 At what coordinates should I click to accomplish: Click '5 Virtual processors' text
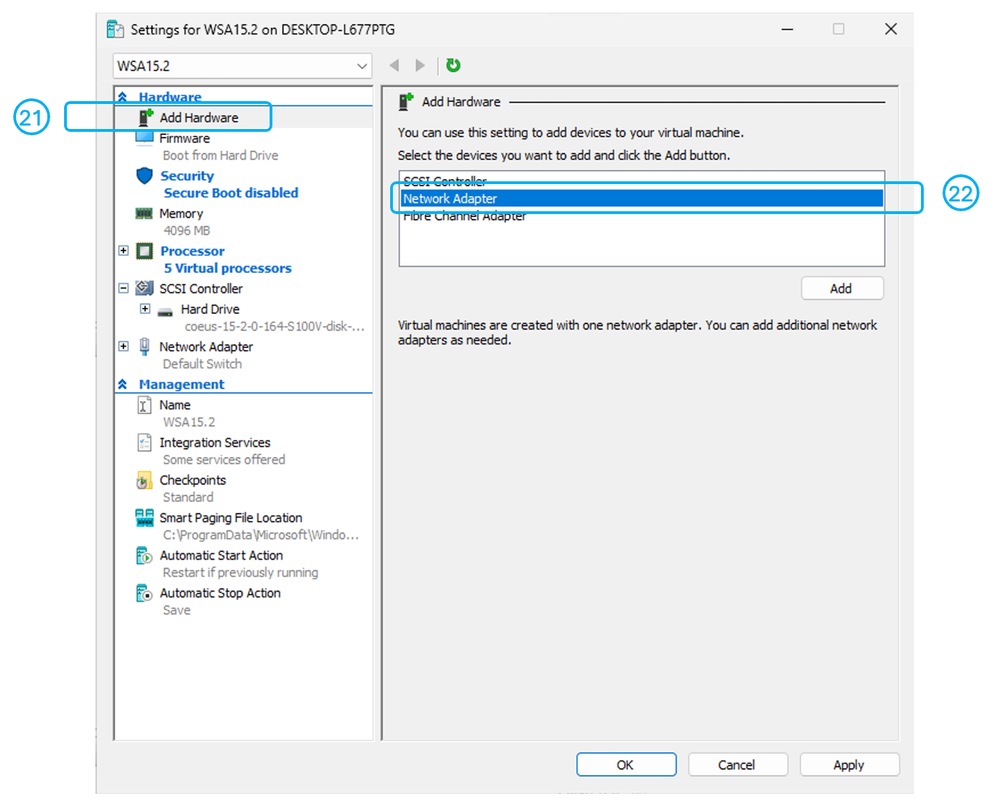[x=227, y=268]
